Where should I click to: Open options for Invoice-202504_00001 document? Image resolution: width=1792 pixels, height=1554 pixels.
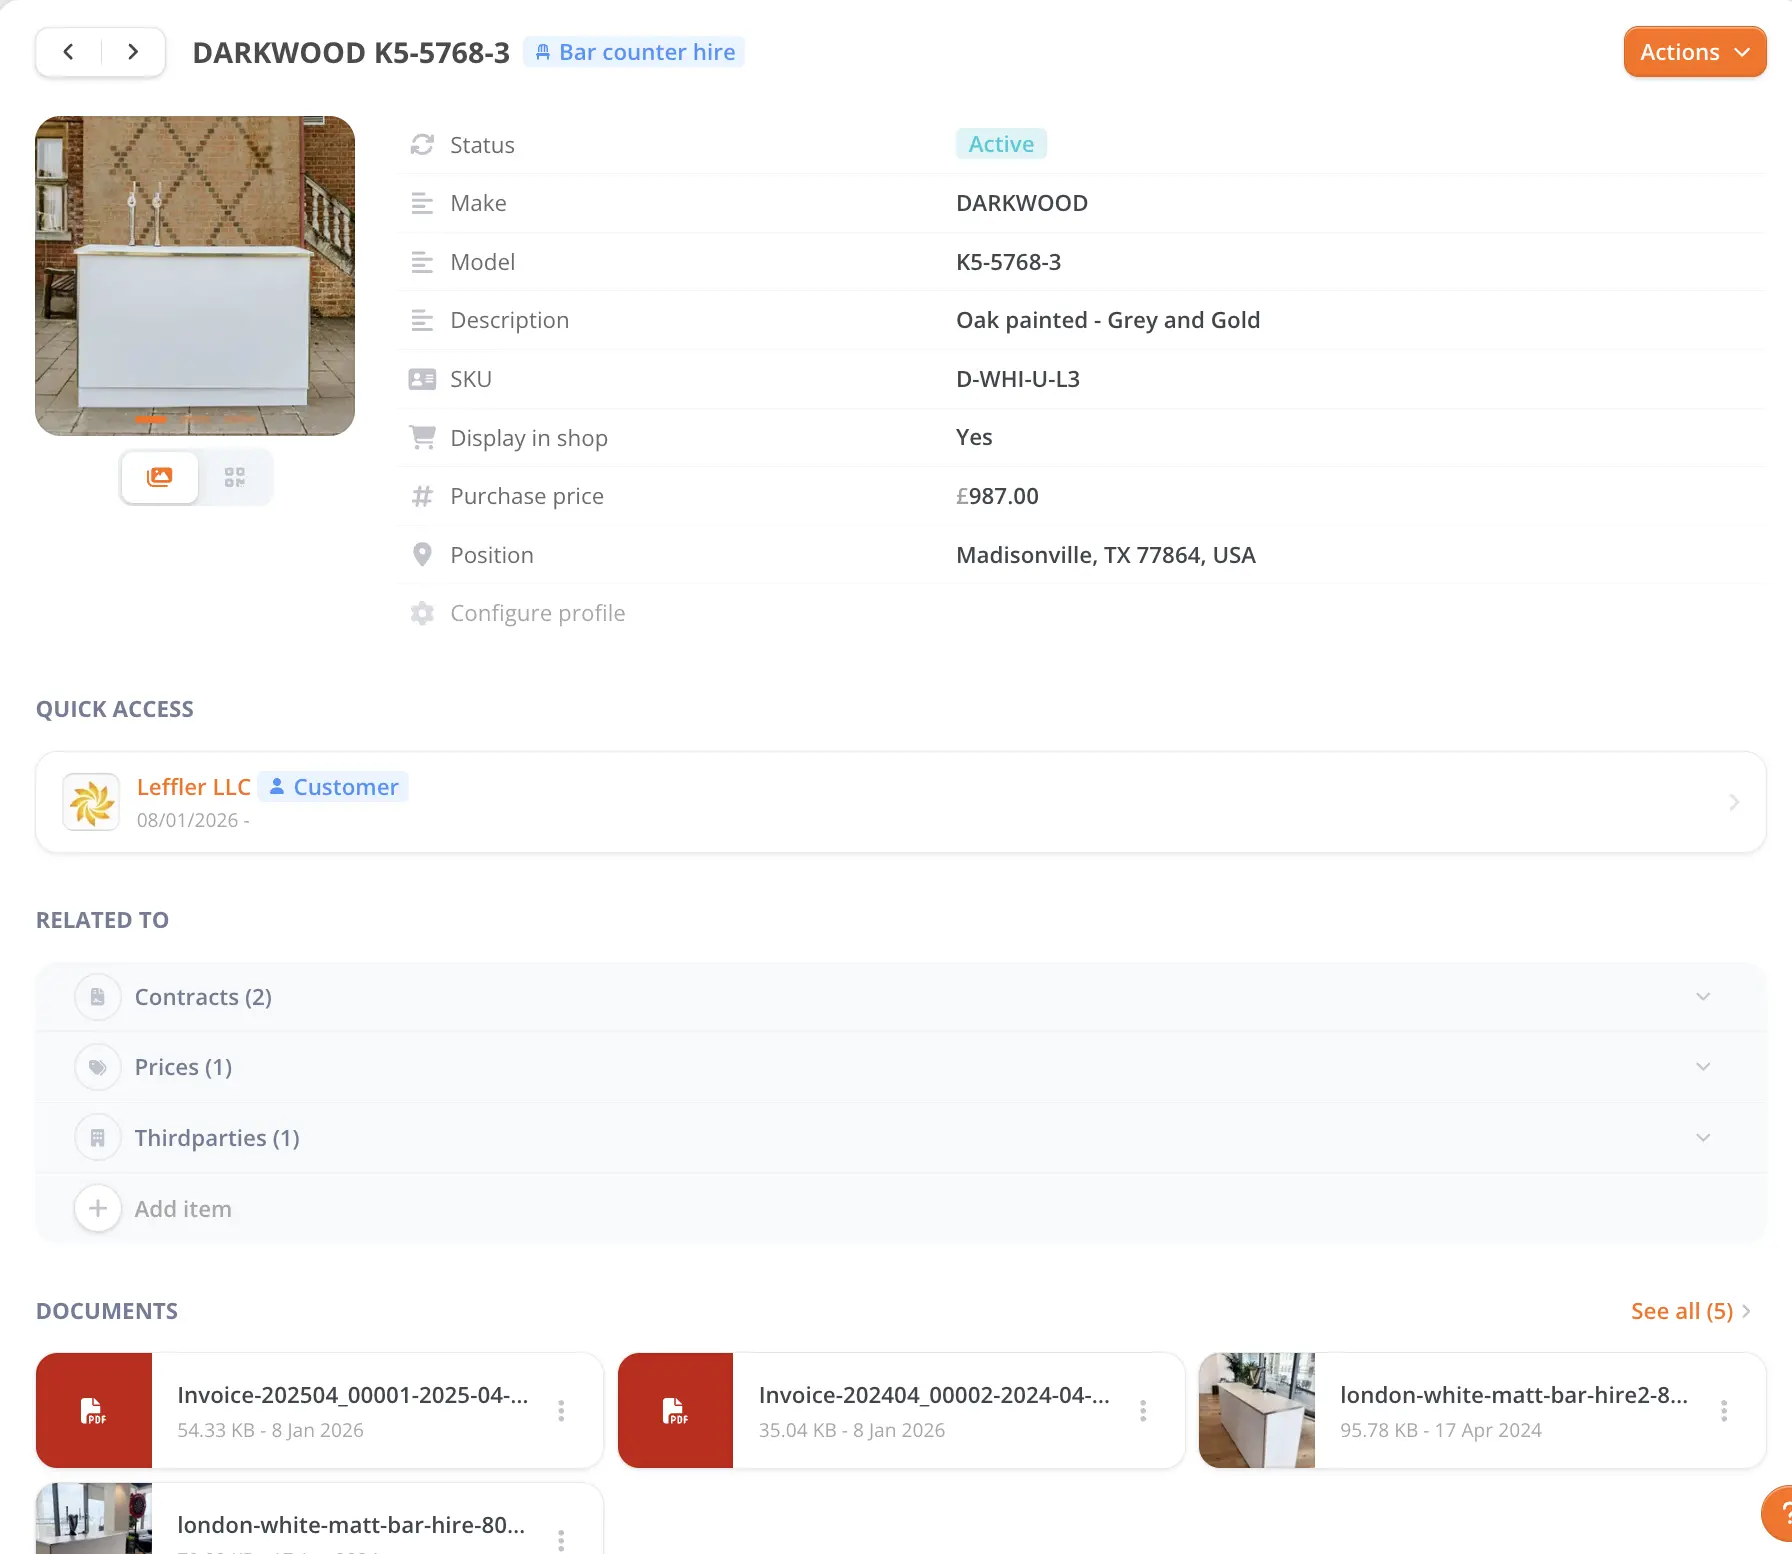coord(561,1410)
